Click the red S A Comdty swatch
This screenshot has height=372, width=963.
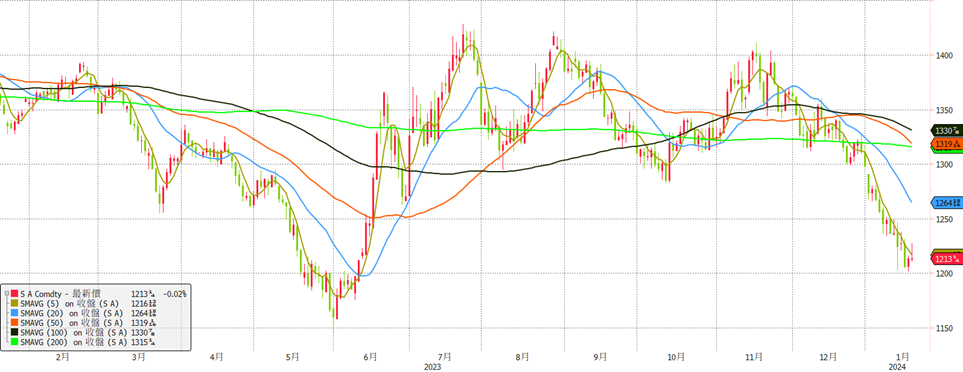coord(14,293)
